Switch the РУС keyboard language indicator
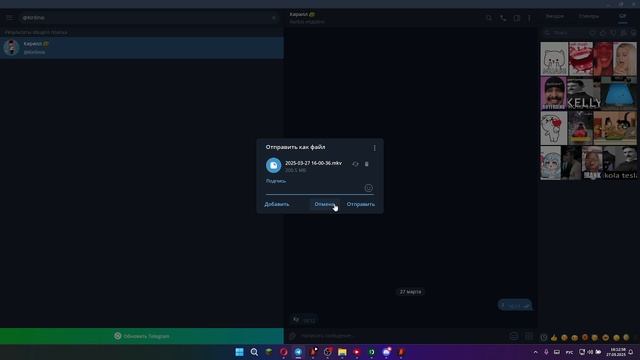This screenshot has width=640, height=360. tap(569, 352)
